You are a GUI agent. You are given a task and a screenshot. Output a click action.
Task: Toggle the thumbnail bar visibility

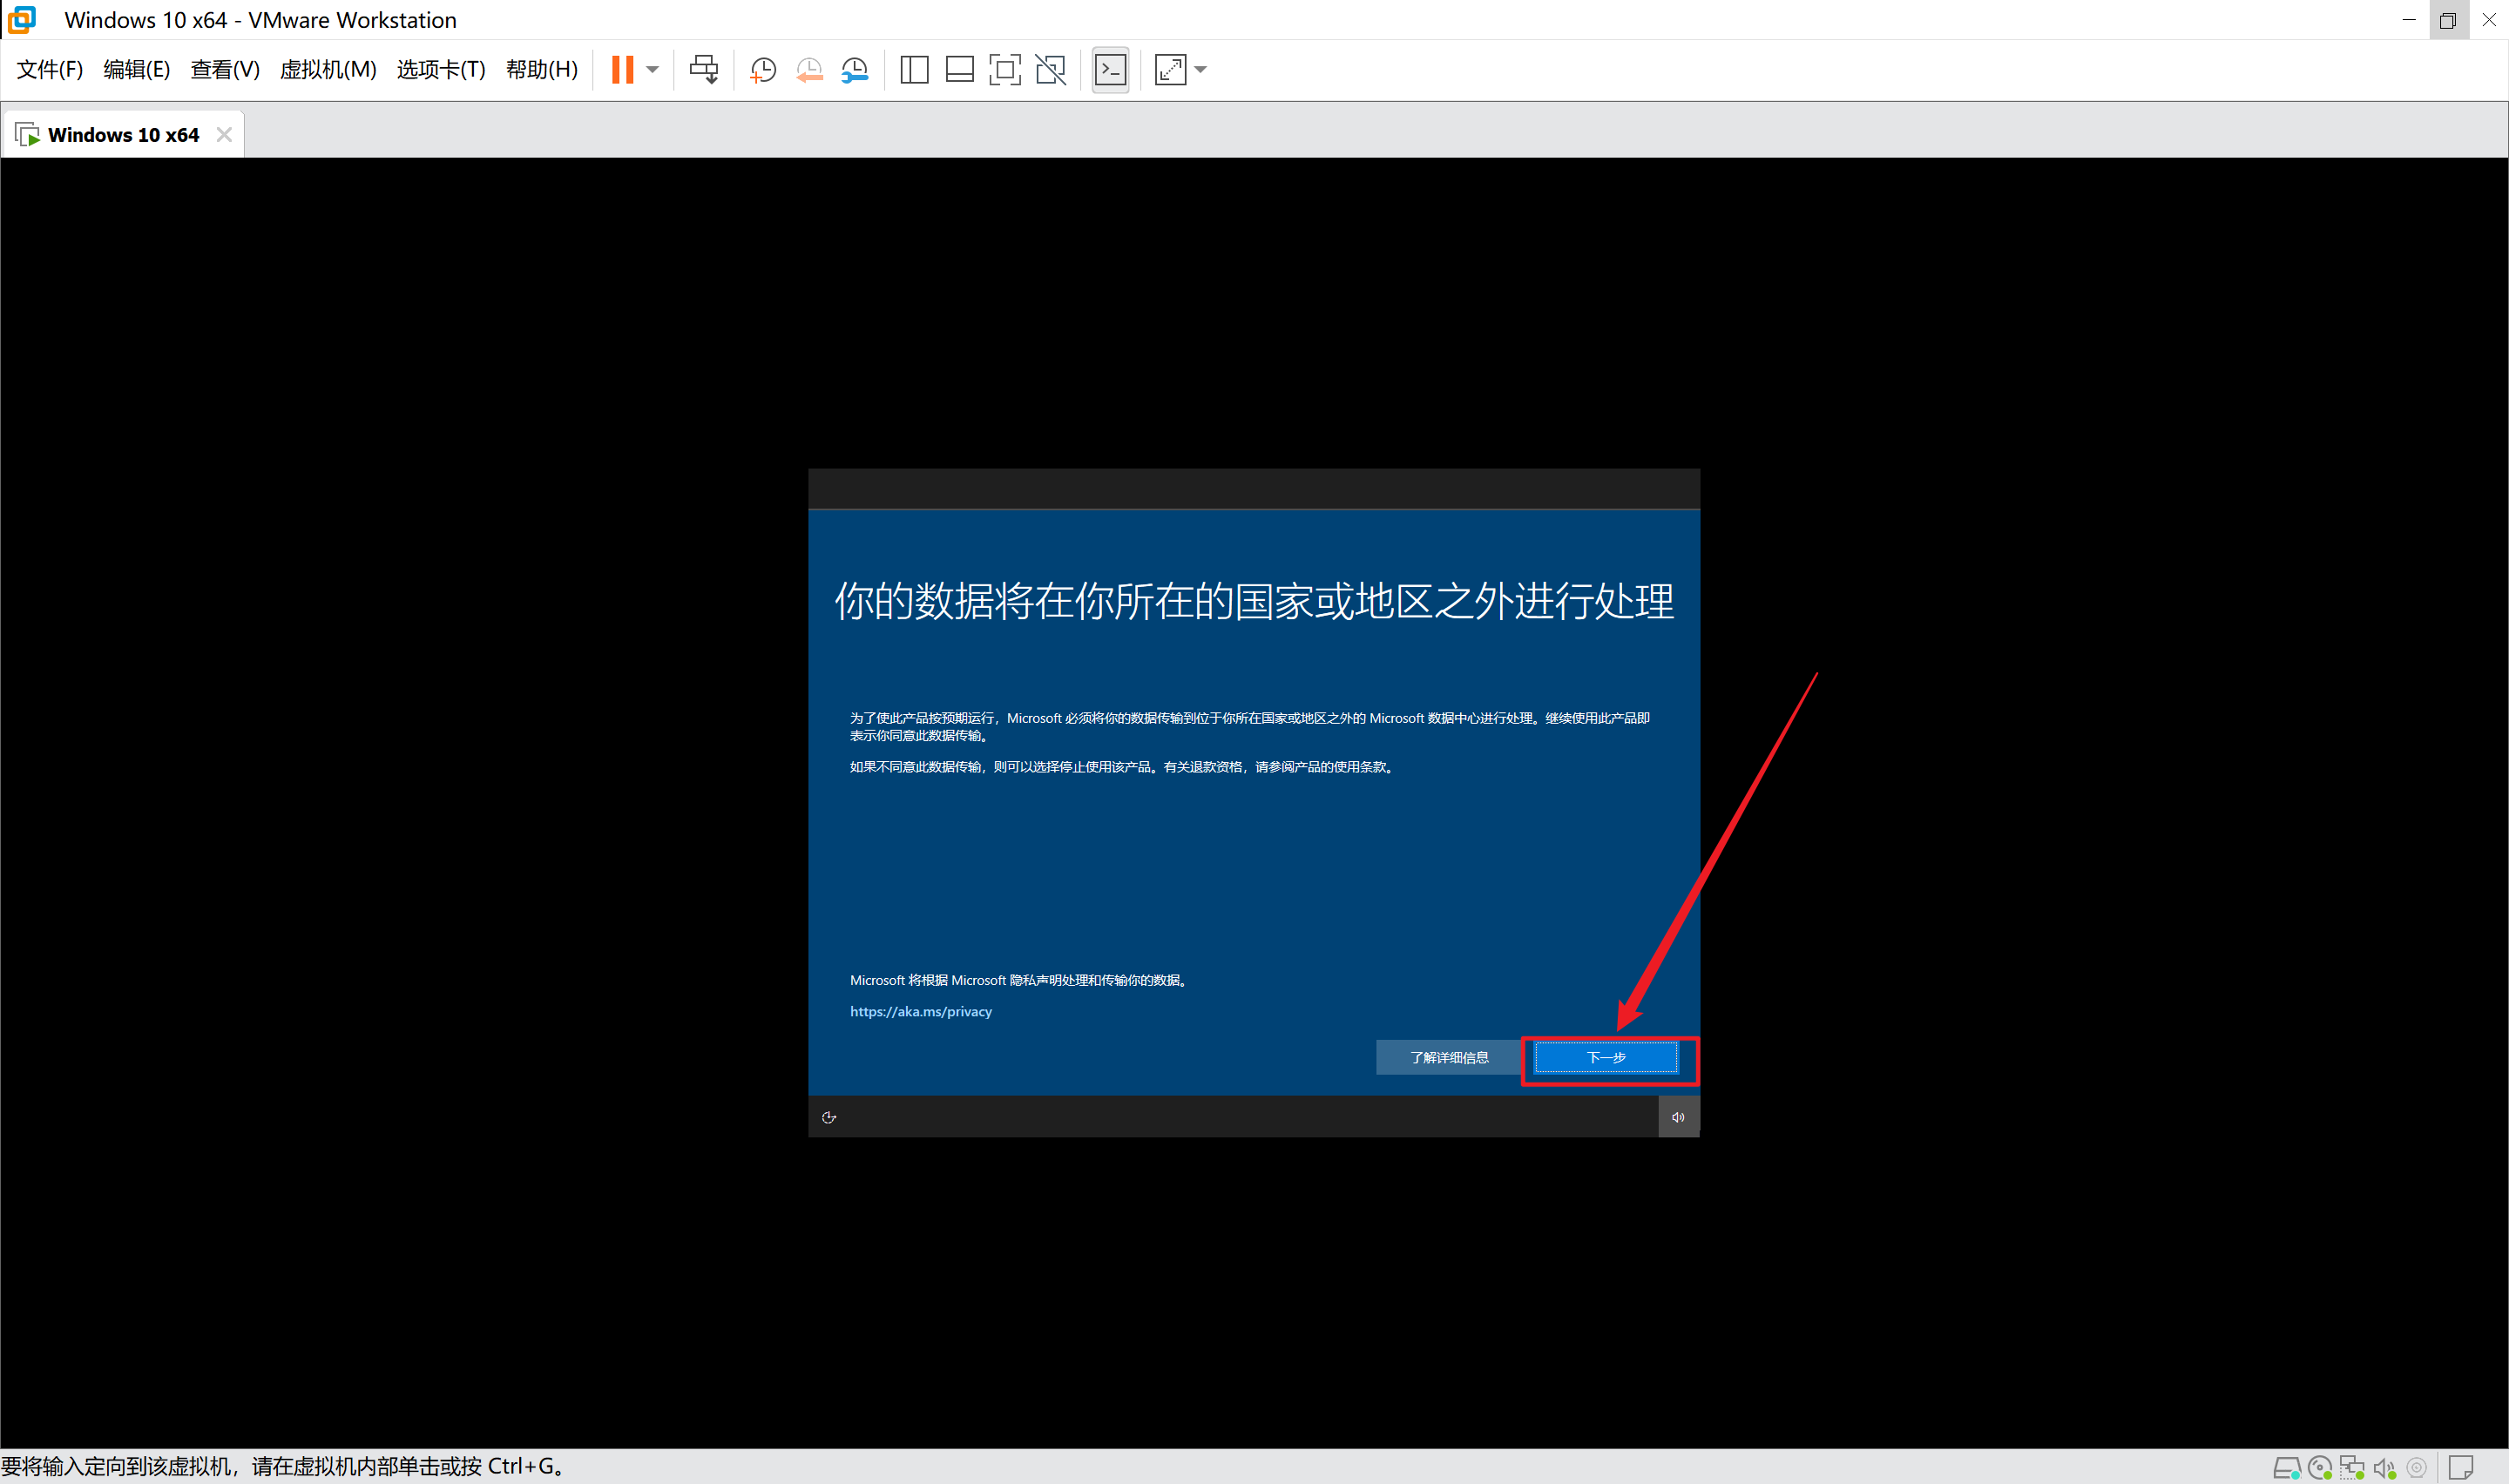coord(959,69)
